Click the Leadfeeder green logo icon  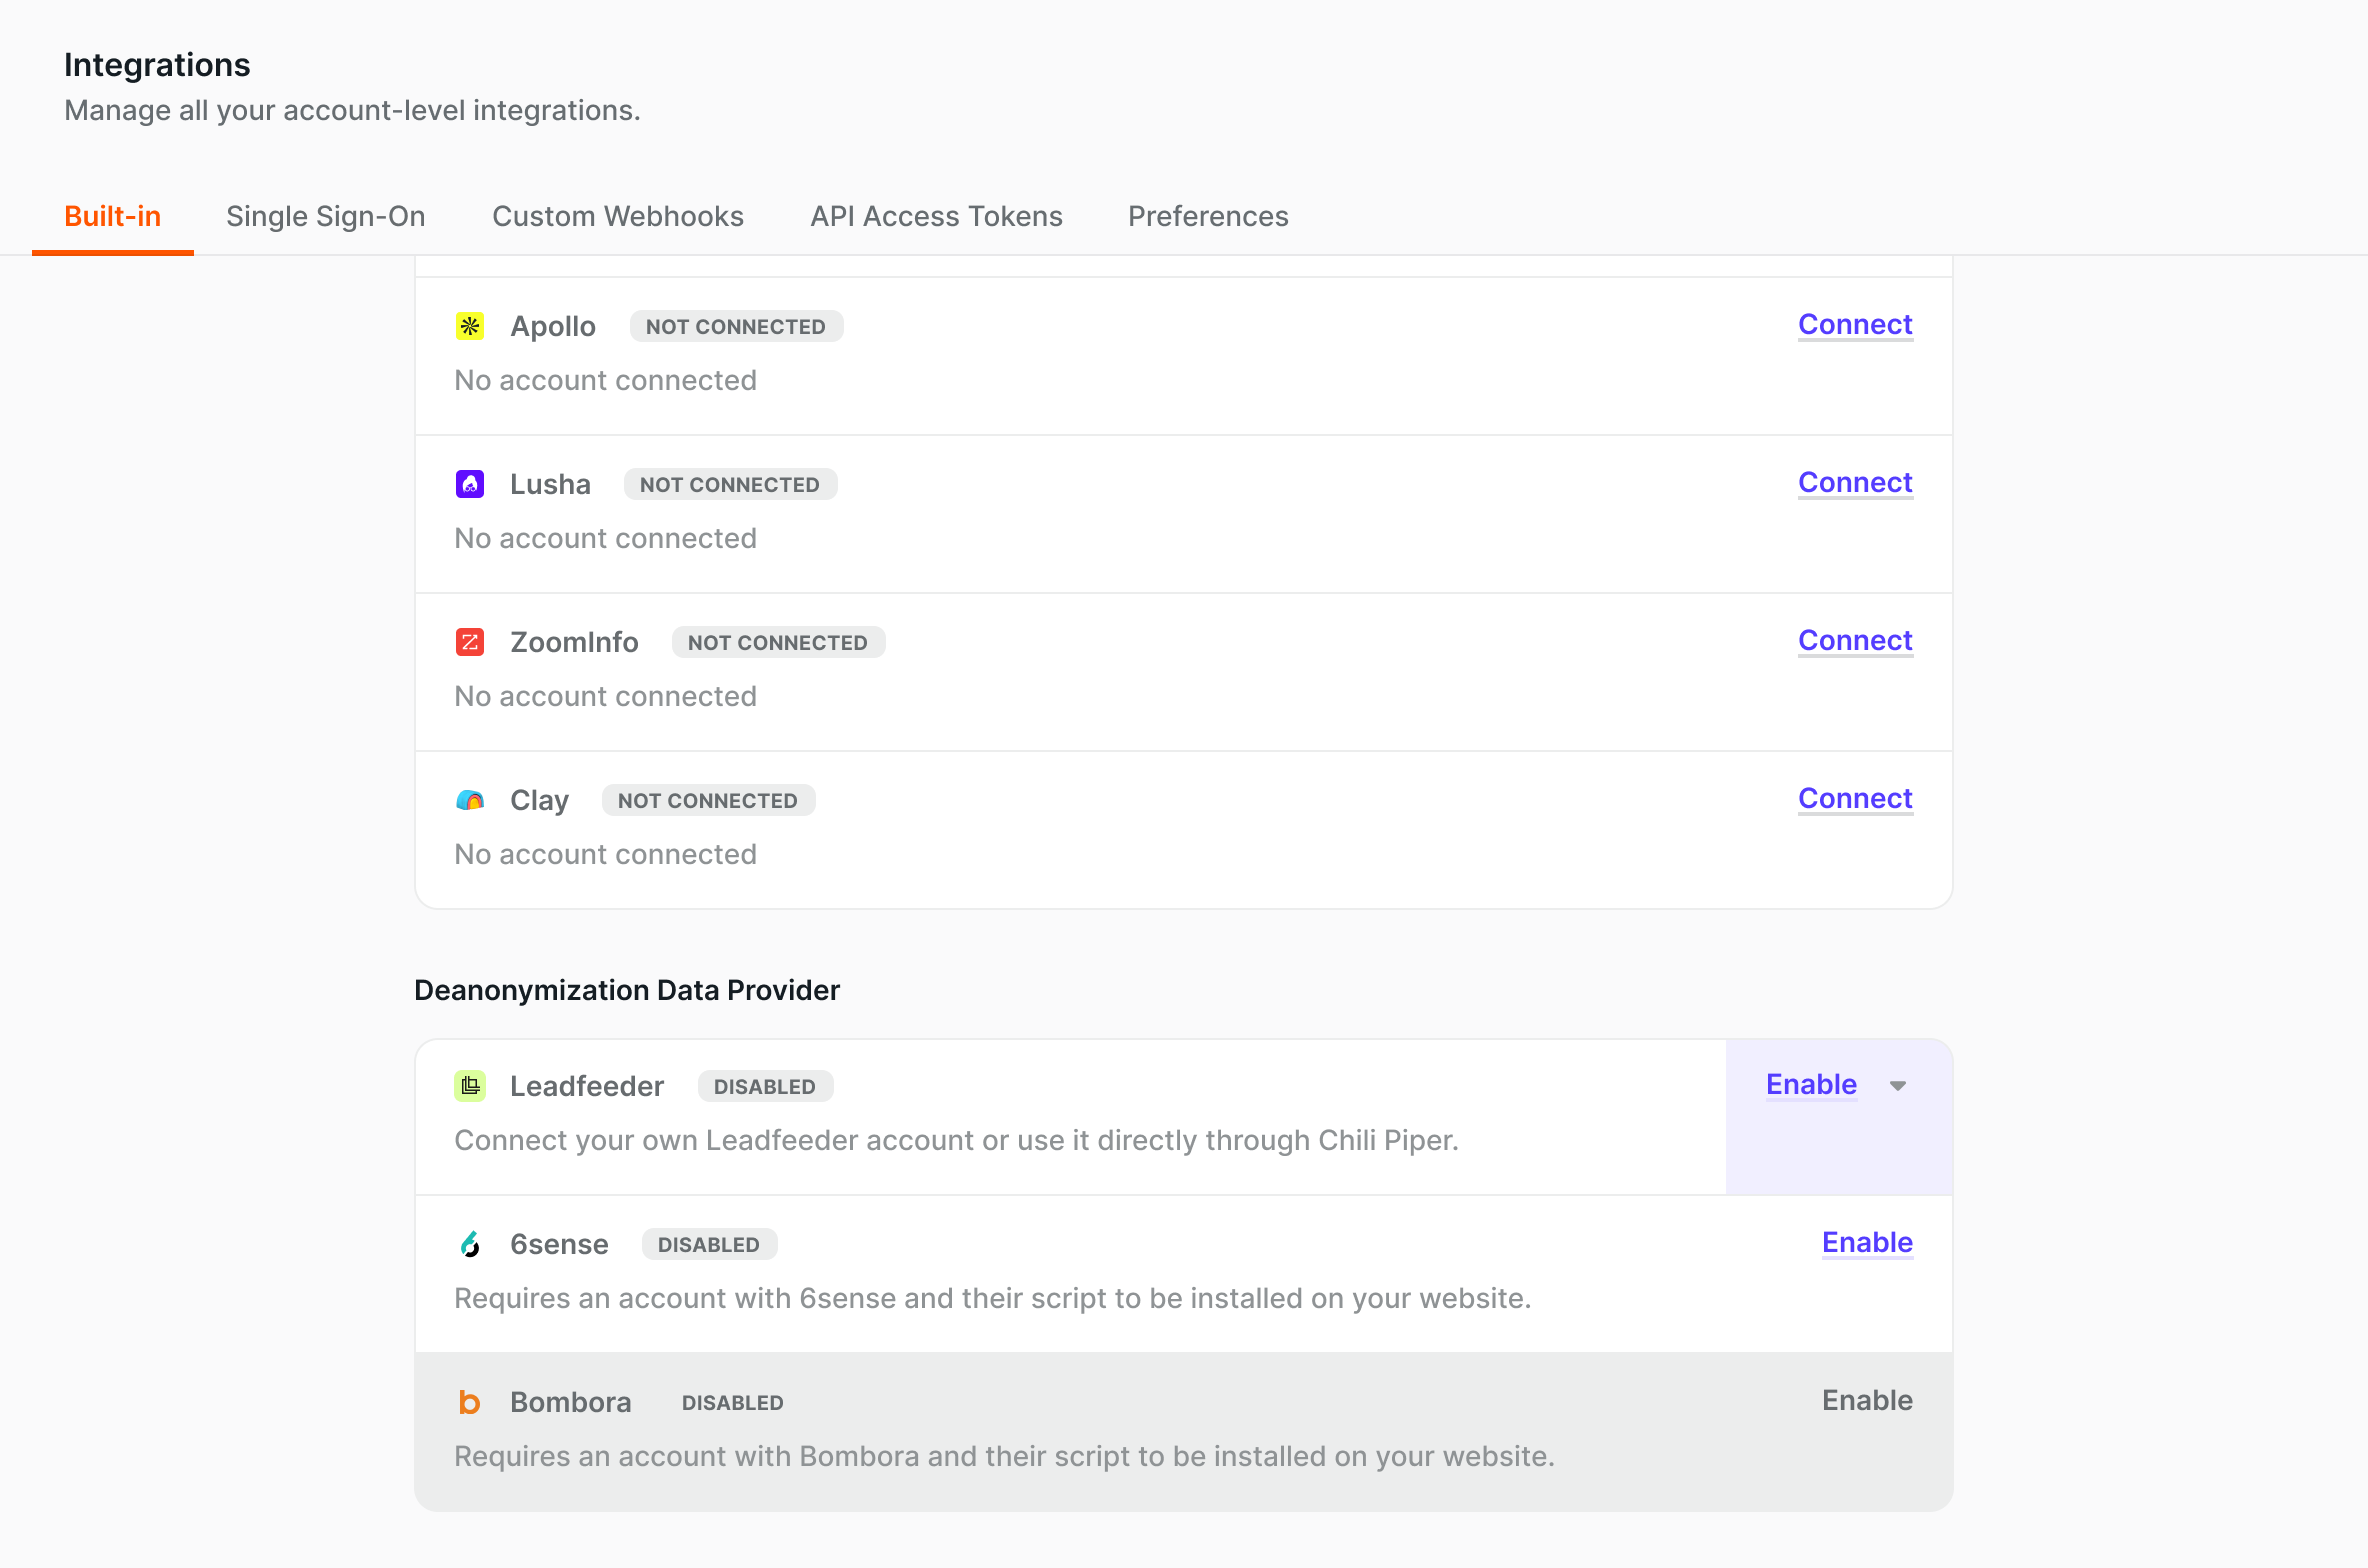470,1086
